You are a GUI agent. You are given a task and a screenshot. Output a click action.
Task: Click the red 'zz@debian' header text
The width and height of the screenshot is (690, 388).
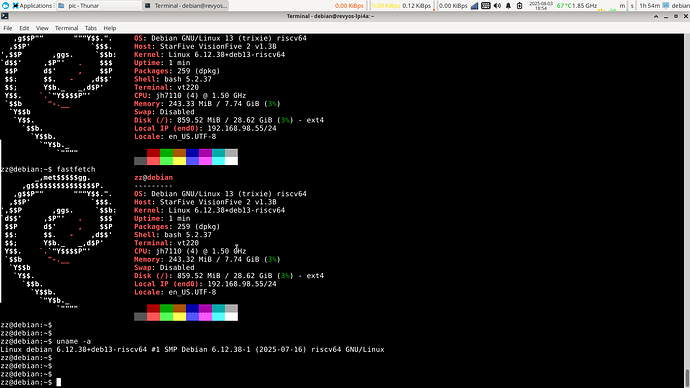[x=154, y=178]
